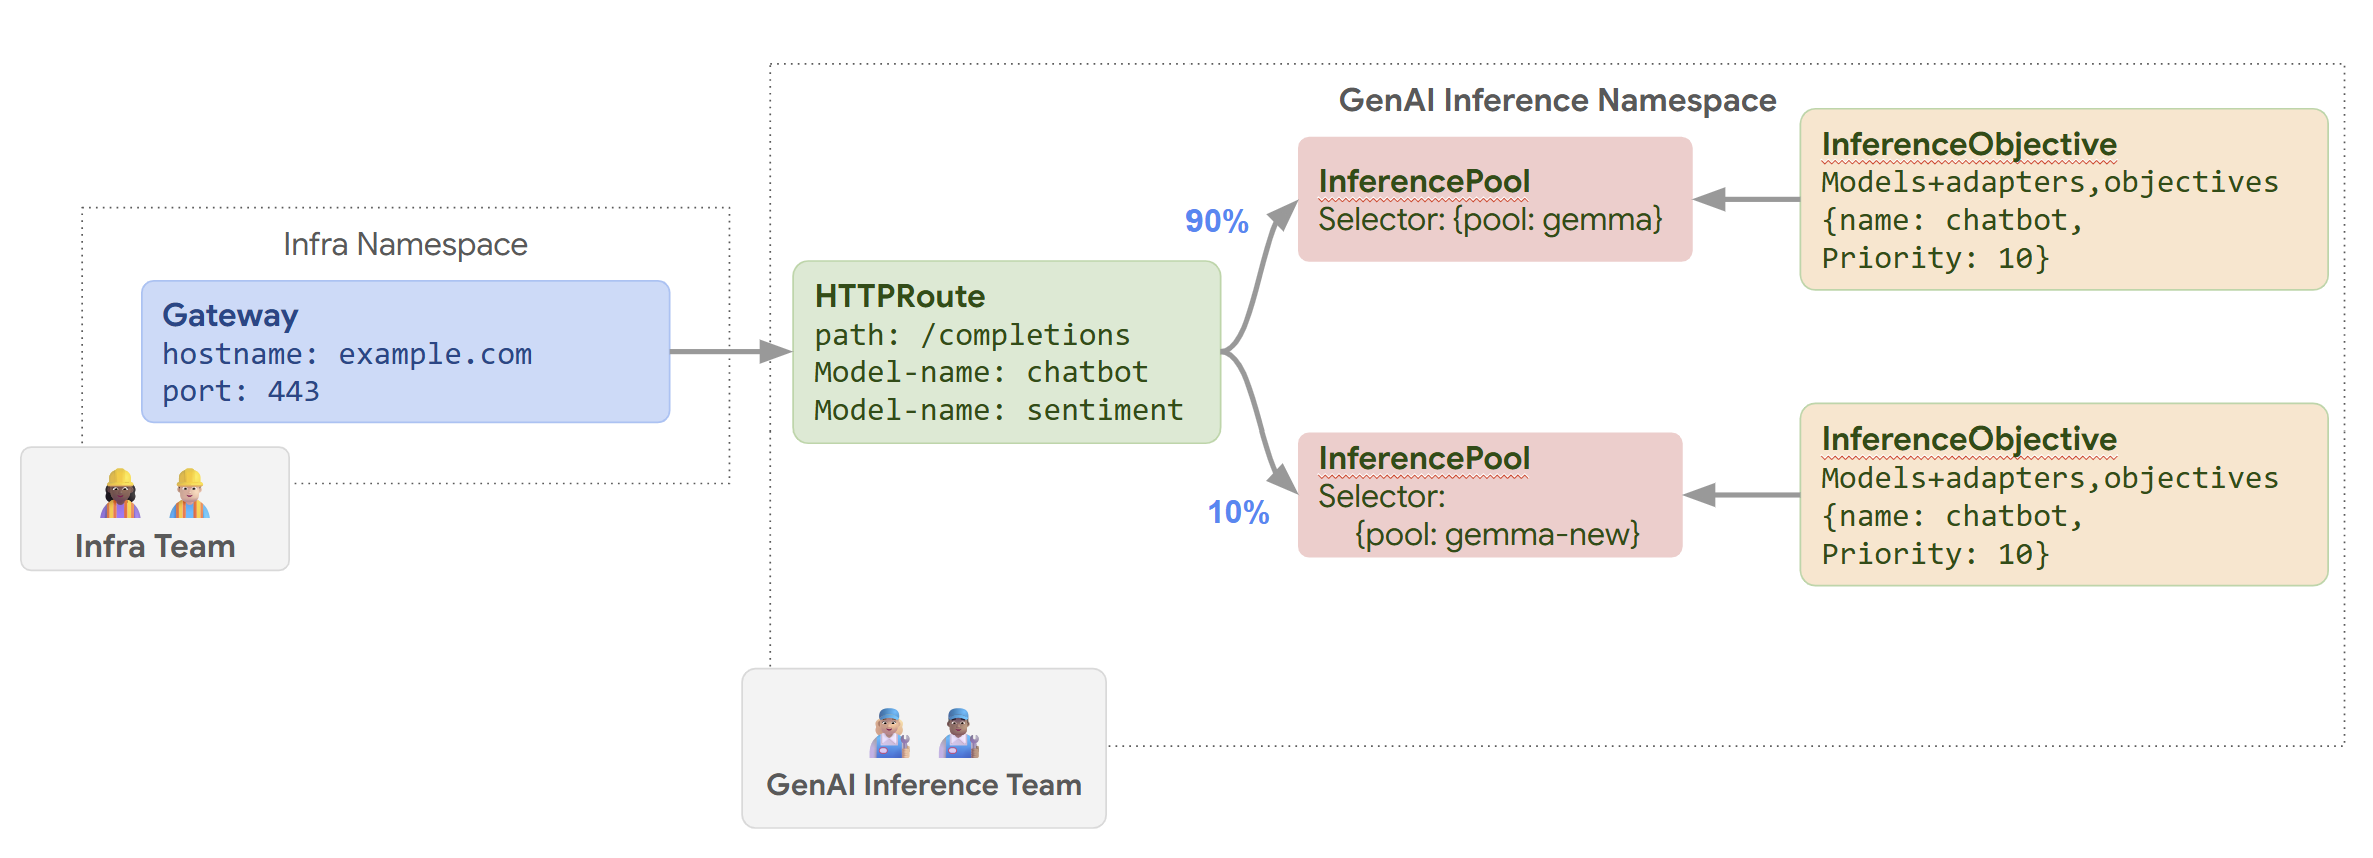
Task: Click the right construction worker icon above Infra Team
Action: [189, 493]
